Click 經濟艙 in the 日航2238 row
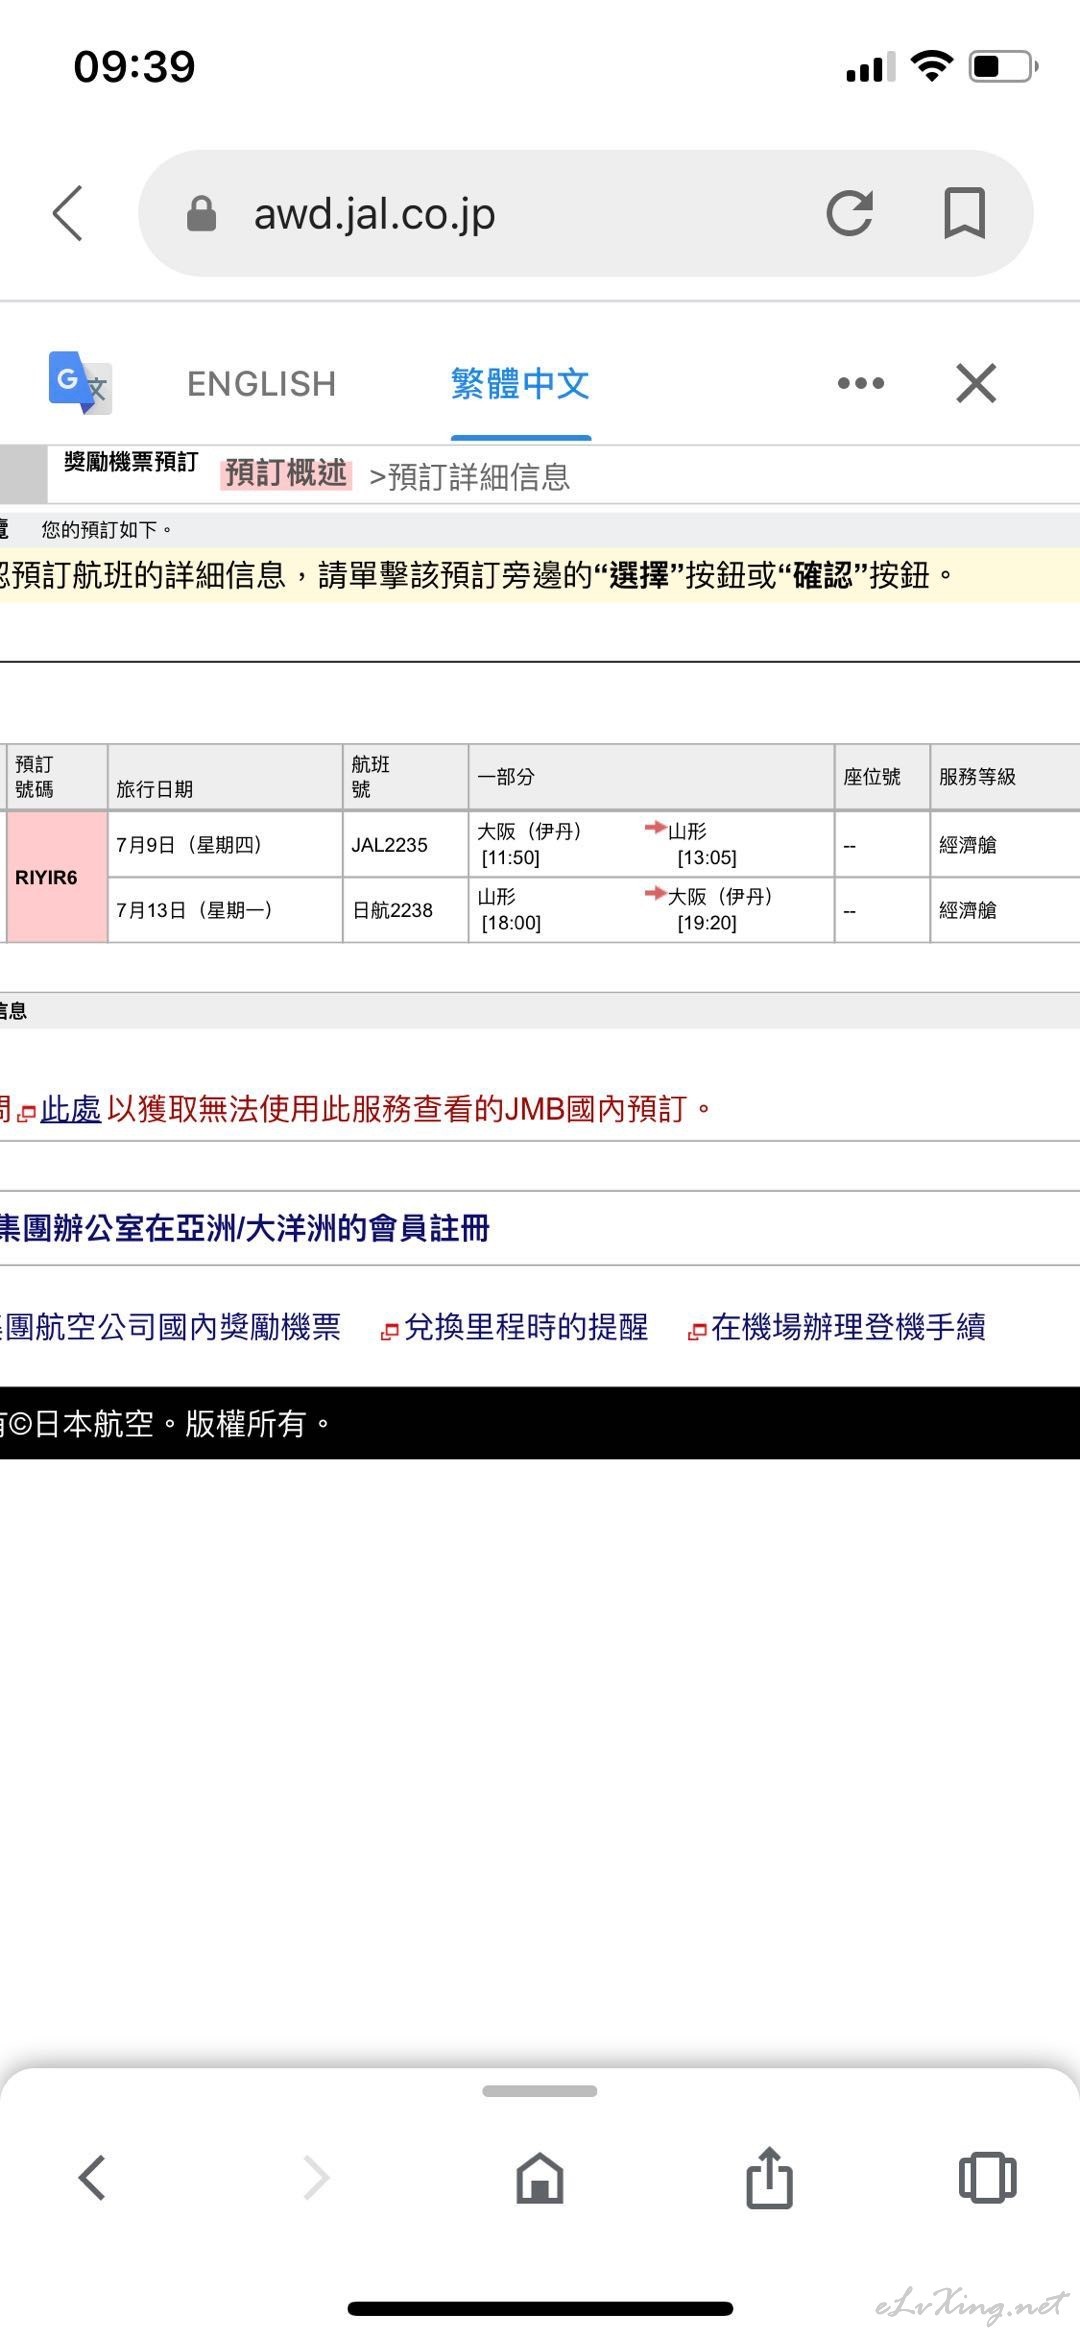This screenshot has width=1080, height=2339. tap(968, 910)
